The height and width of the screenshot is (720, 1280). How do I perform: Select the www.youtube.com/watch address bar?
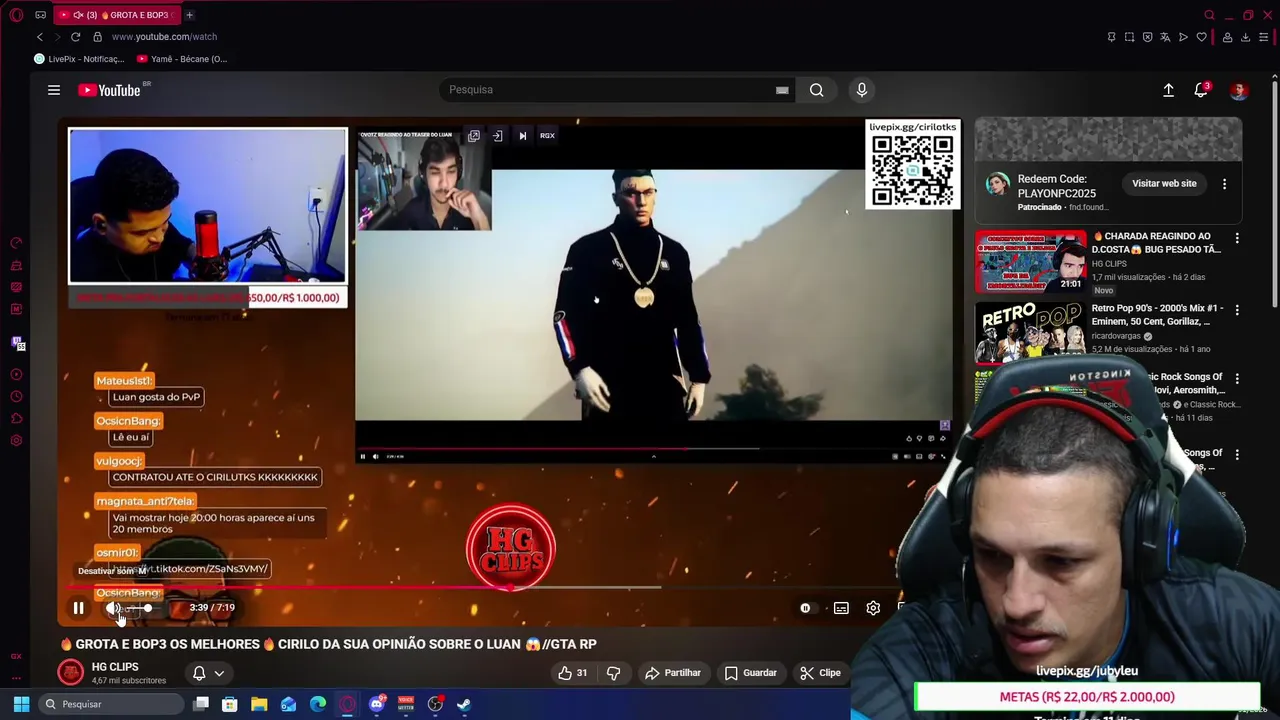coord(164,37)
